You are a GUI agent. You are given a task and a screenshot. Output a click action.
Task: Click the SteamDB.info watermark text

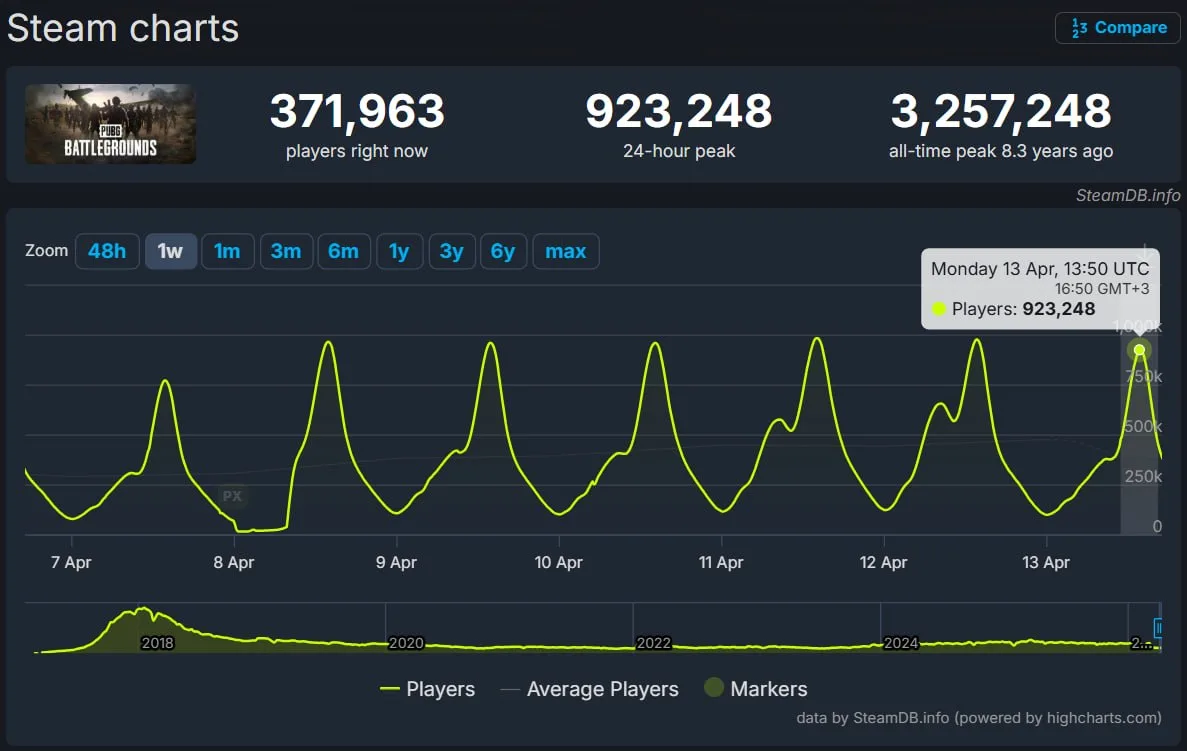(x=1128, y=195)
